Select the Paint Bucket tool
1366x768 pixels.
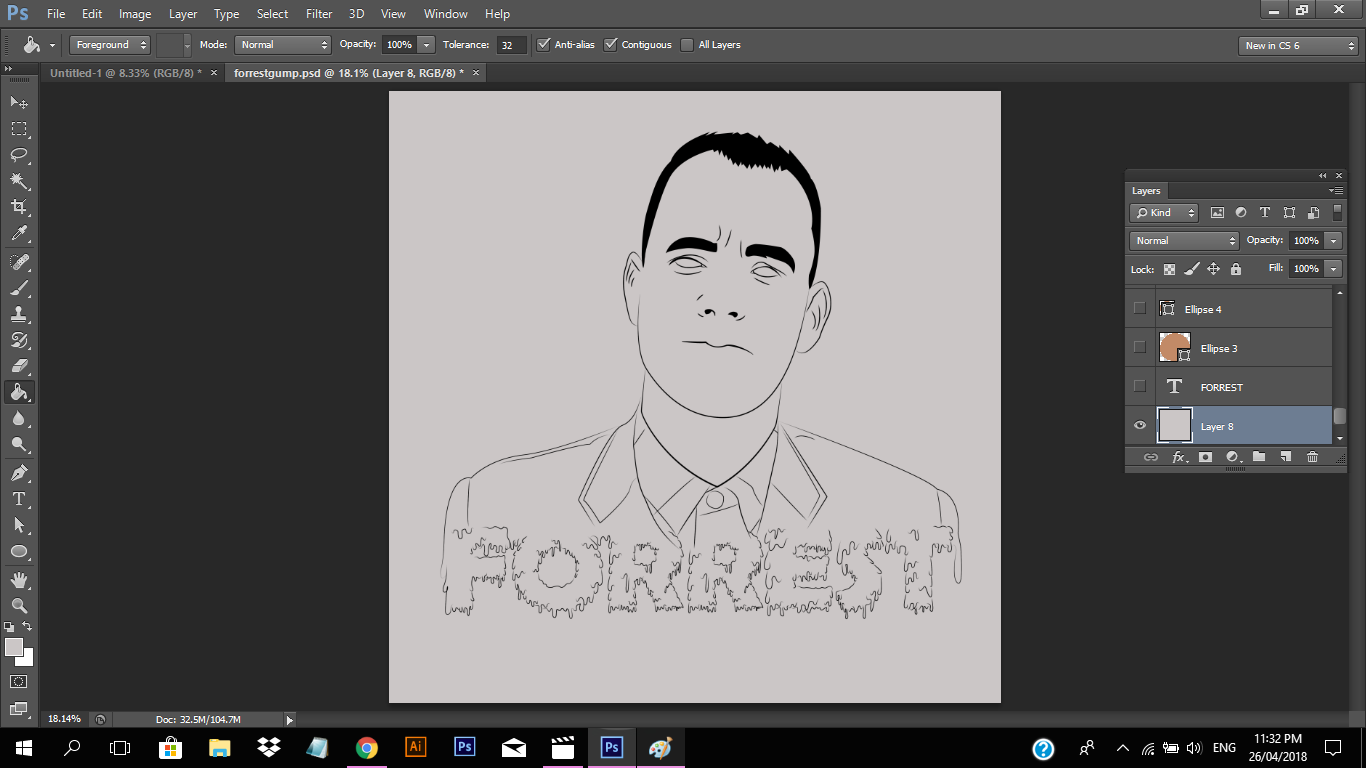pyautogui.click(x=19, y=391)
